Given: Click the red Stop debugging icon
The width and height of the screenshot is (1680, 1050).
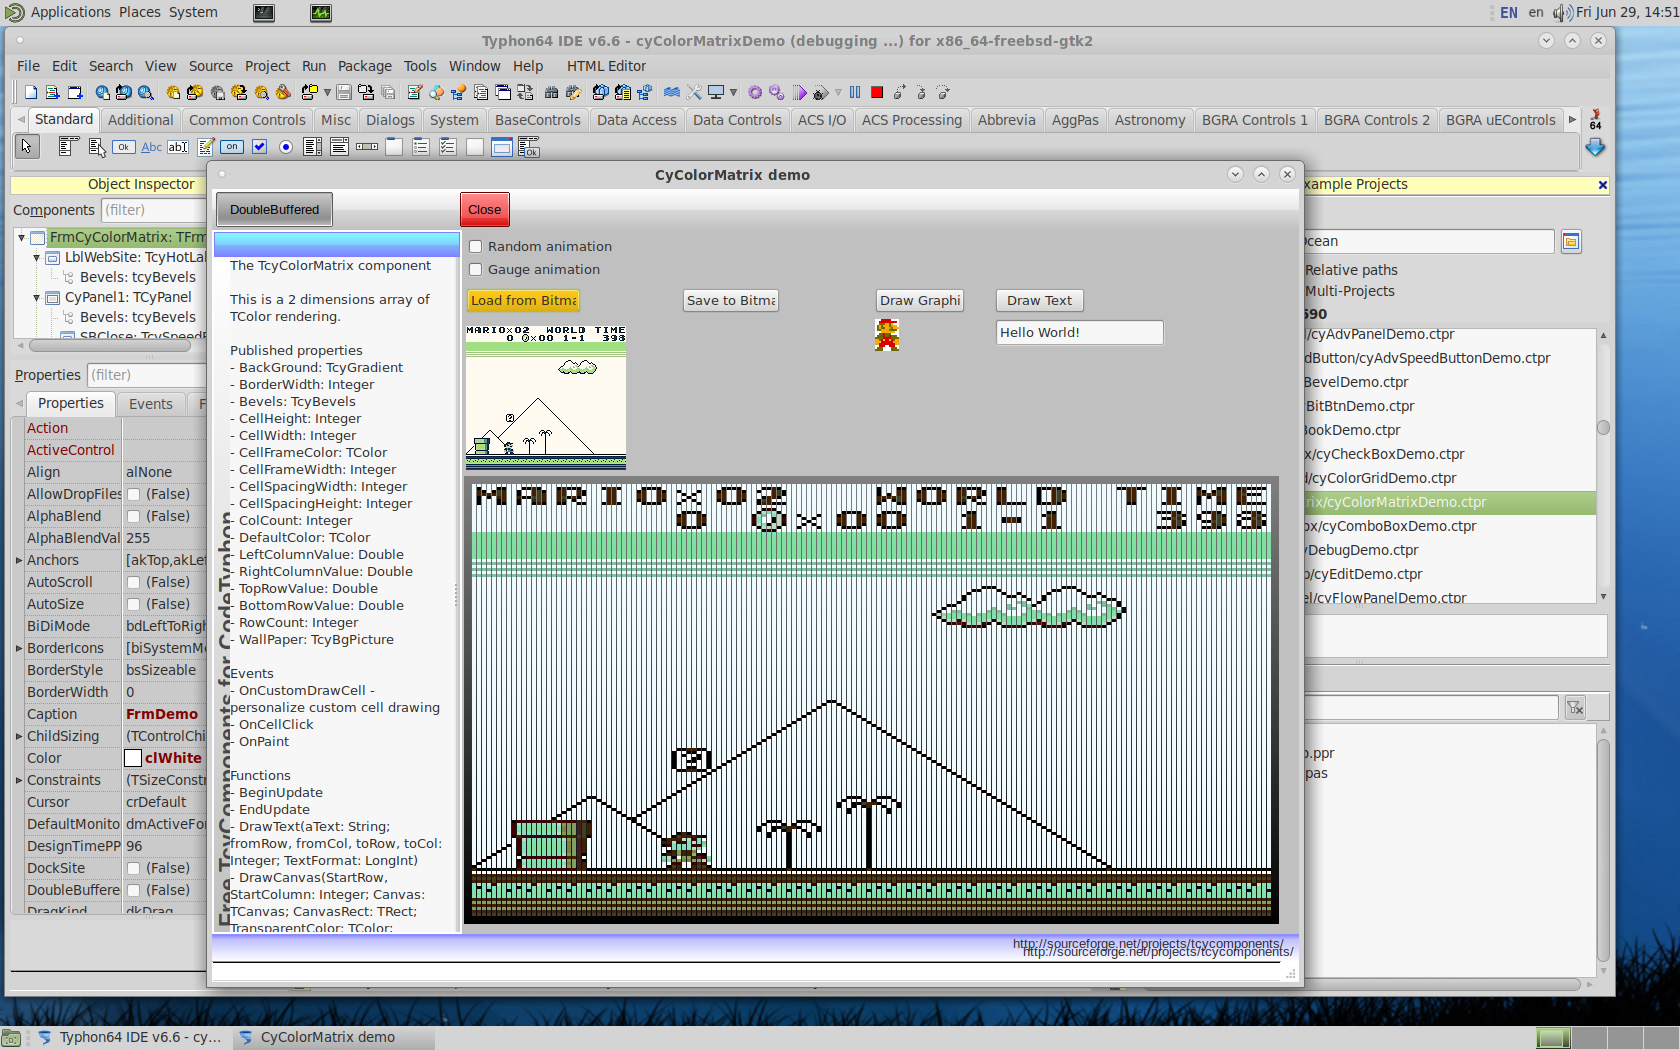Looking at the screenshot, I should point(877,92).
